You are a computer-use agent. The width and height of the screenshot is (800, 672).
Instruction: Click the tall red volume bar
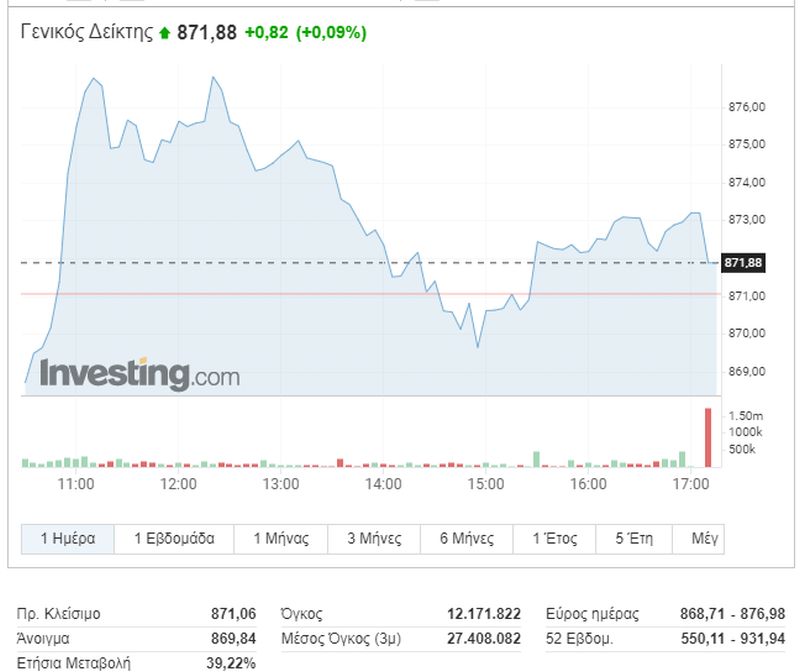[x=708, y=438]
